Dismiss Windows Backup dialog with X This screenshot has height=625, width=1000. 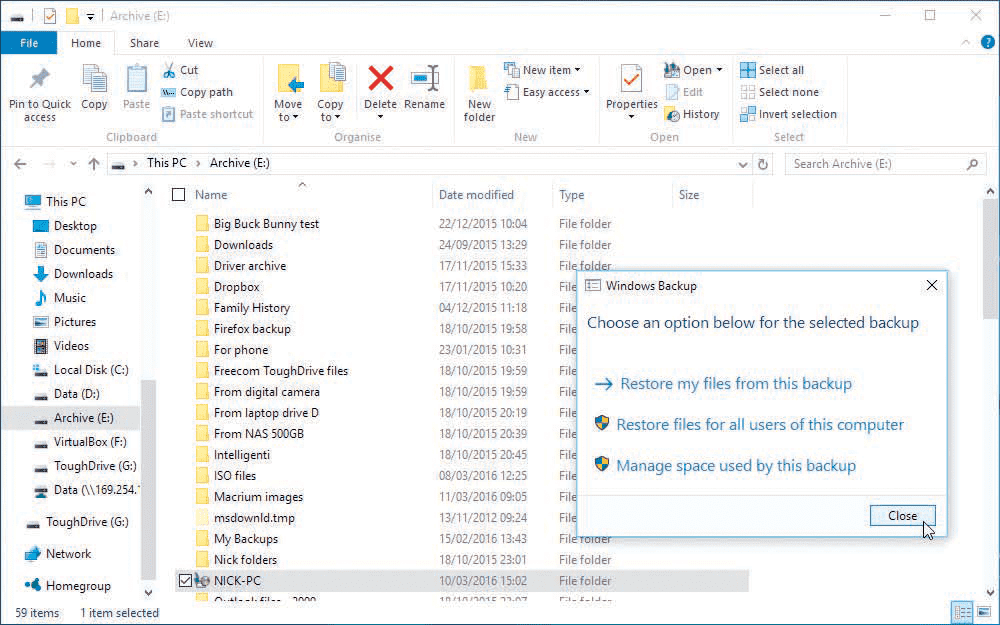point(932,285)
